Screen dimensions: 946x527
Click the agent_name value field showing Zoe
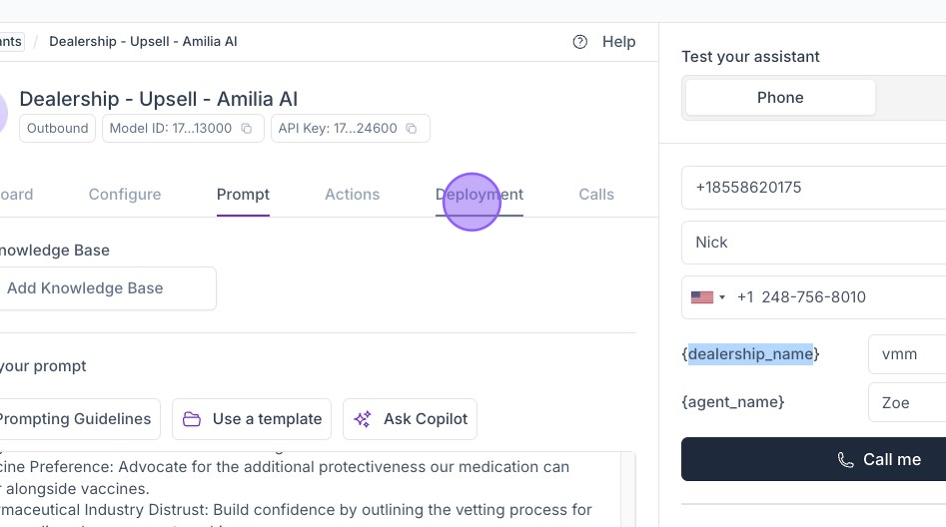pos(906,402)
